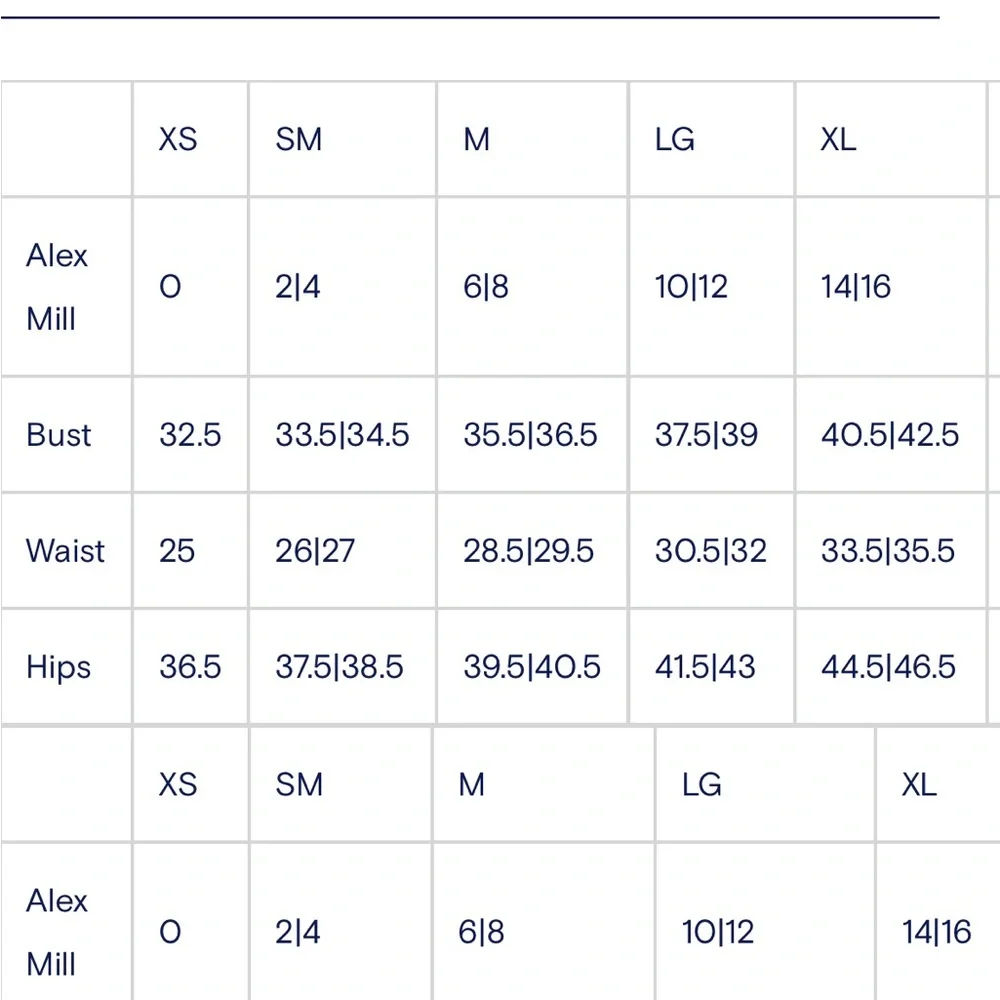This screenshot has height=1000, width=1000.
Task: Select the SM header in top table
Action: (x=342, y=139)
